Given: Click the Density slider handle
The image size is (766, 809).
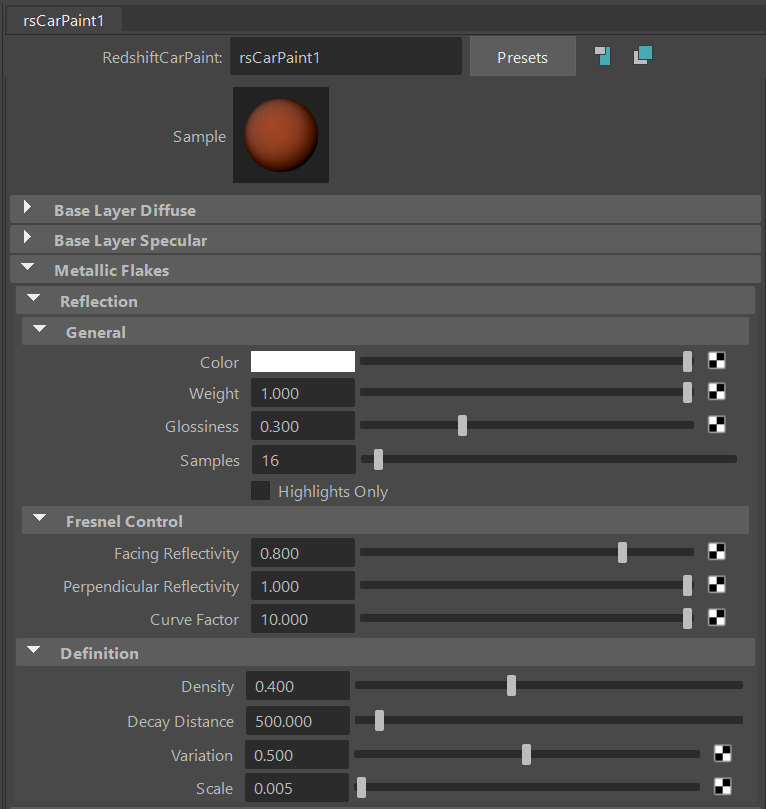Looking at the screenshot, I should [511, 686].
